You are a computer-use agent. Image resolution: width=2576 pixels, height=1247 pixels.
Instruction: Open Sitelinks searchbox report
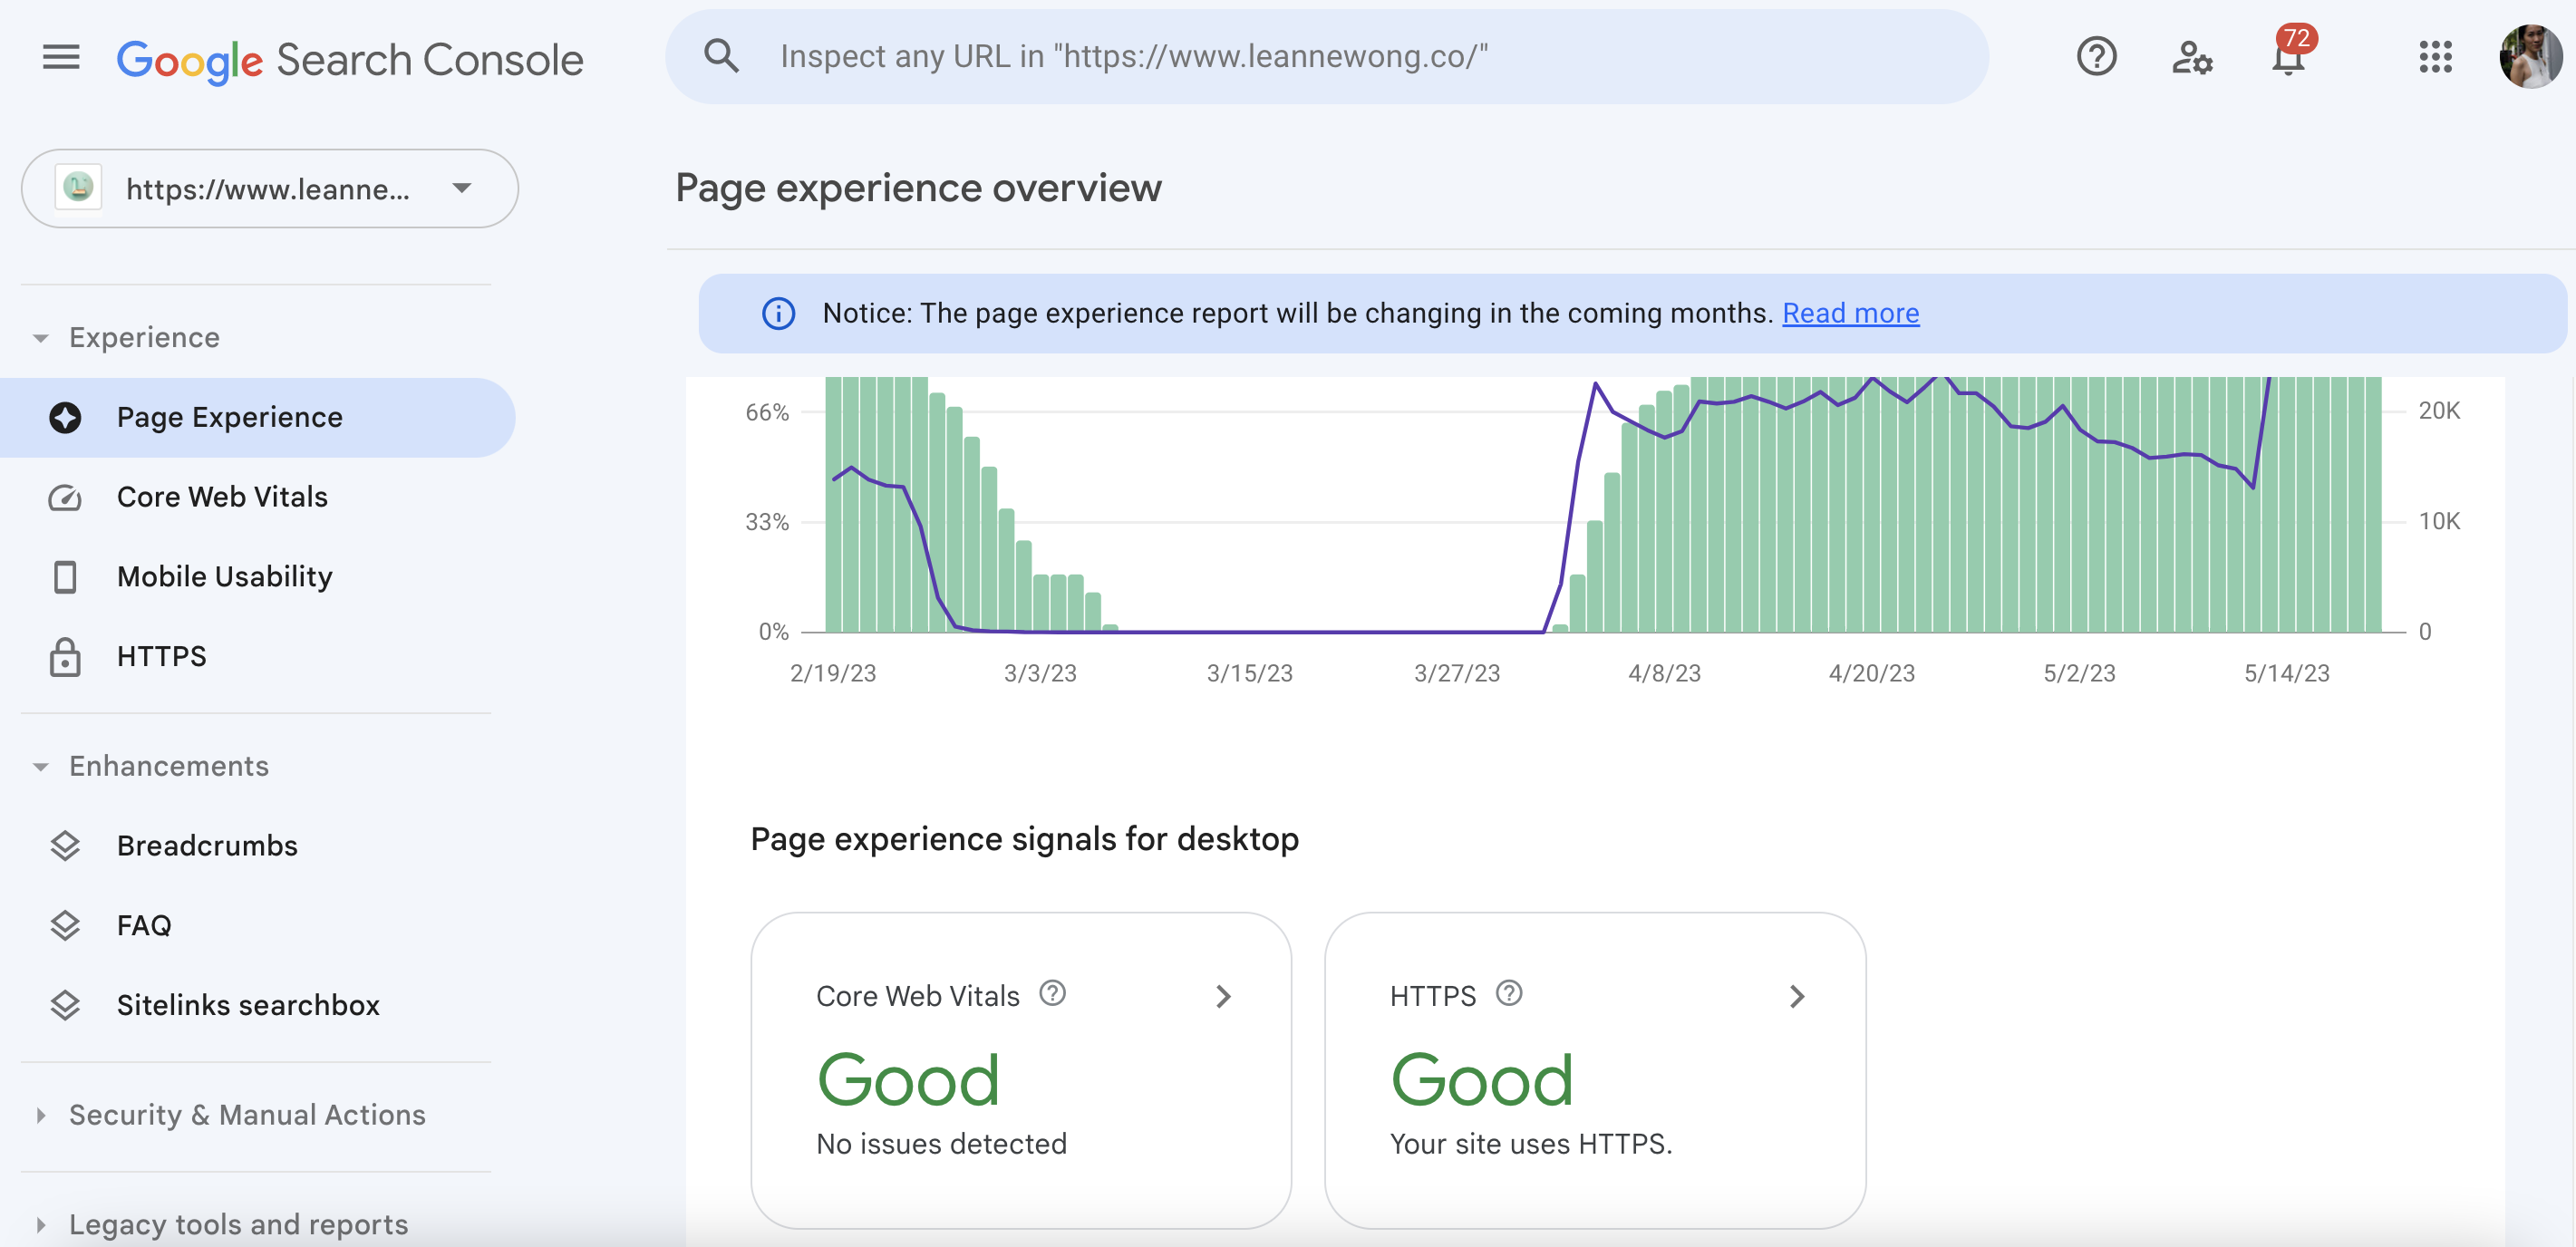(x=257, y=1005)
